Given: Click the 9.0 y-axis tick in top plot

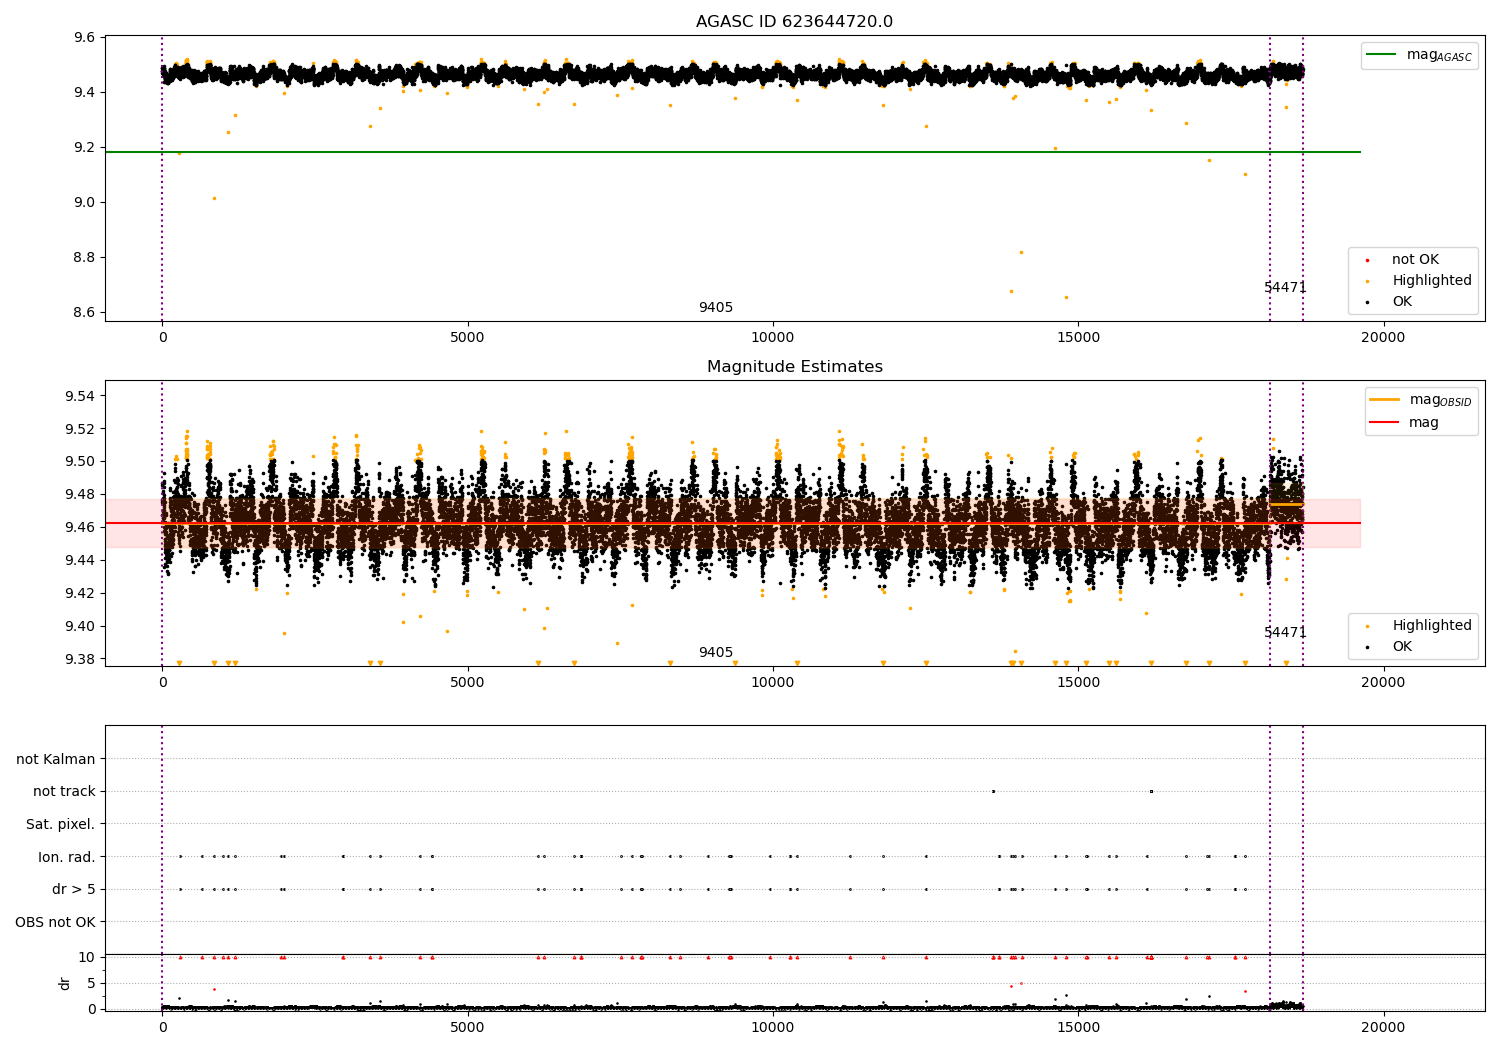Looking at the screenshot, I should pos(84,203).
